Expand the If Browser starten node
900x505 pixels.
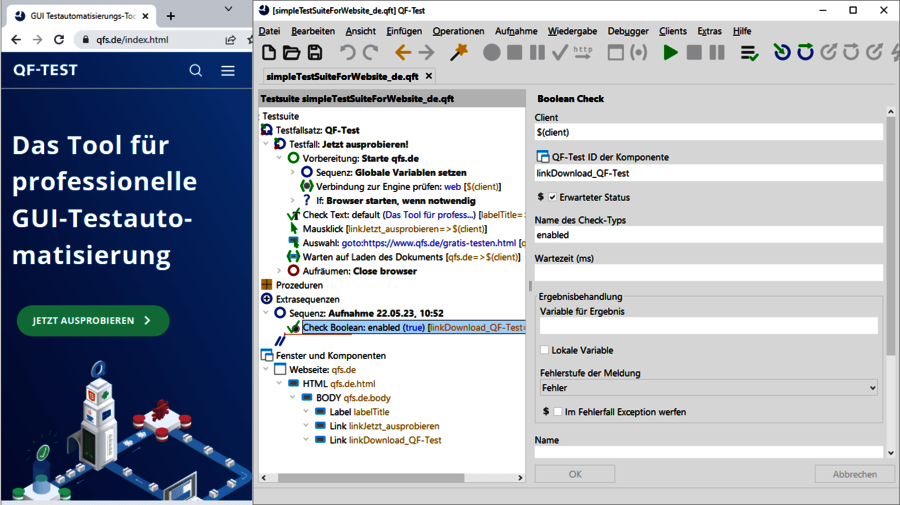[x=292, y=200]
